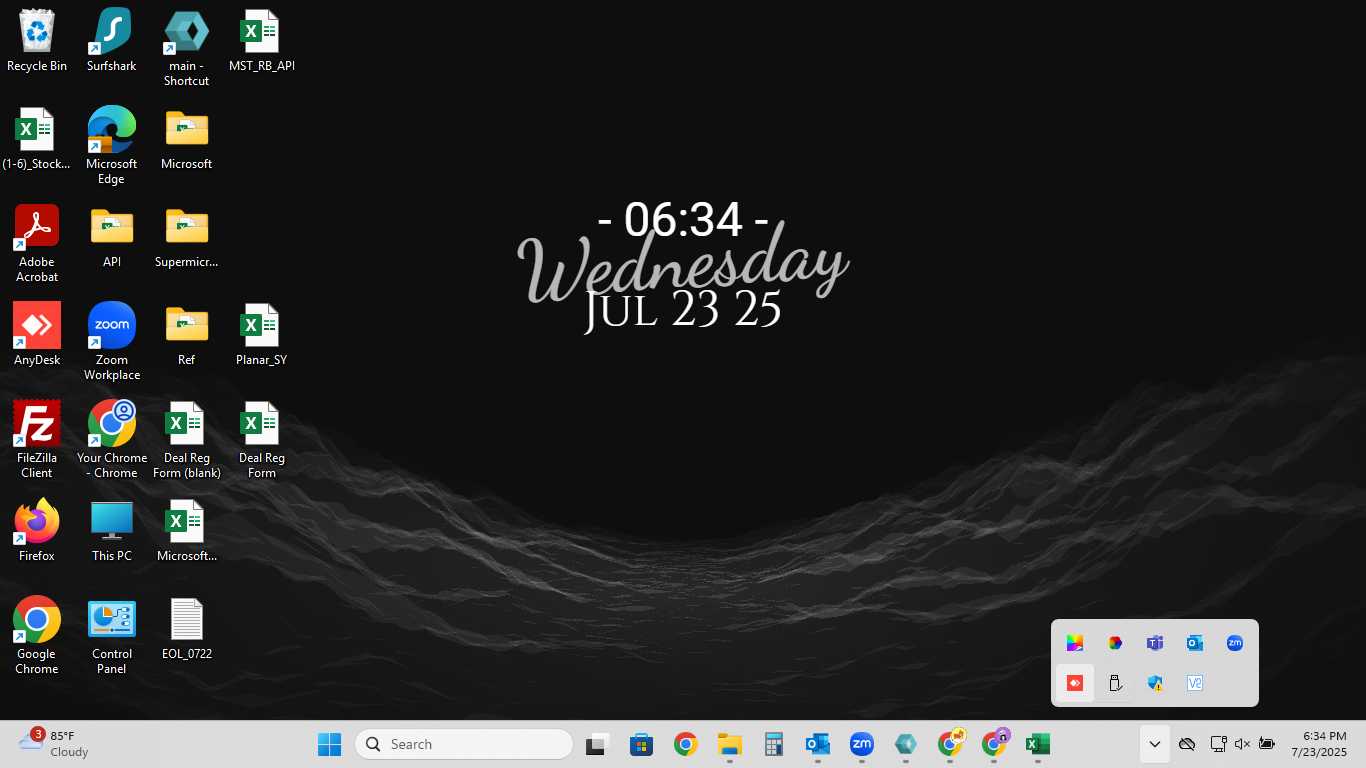Select the 'Microsoft...' Excel file on desktop

(x=186, y=530)
